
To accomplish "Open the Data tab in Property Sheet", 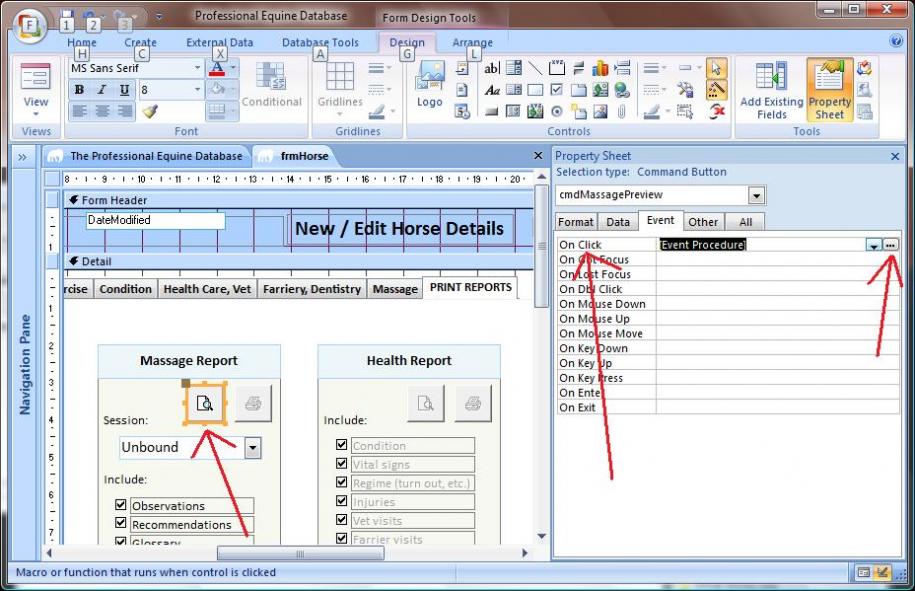I will [x=617, y=222].
